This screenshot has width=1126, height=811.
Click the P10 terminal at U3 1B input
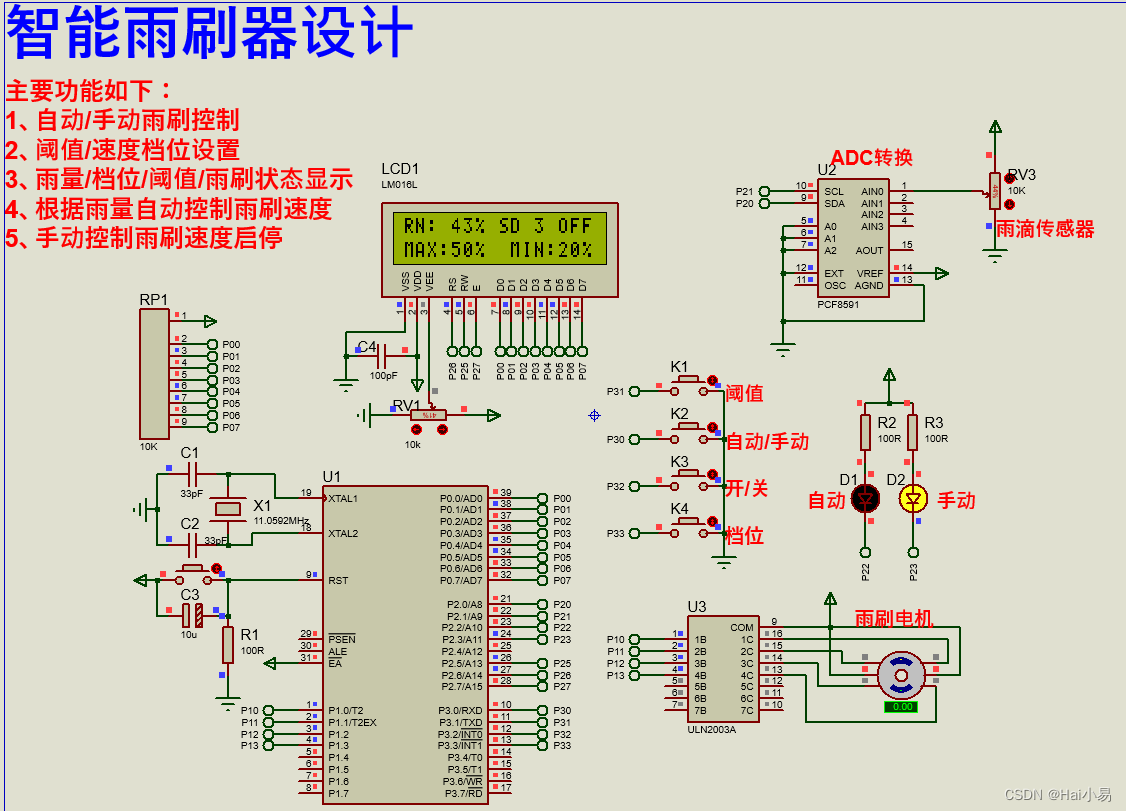[x=634, y=639]
